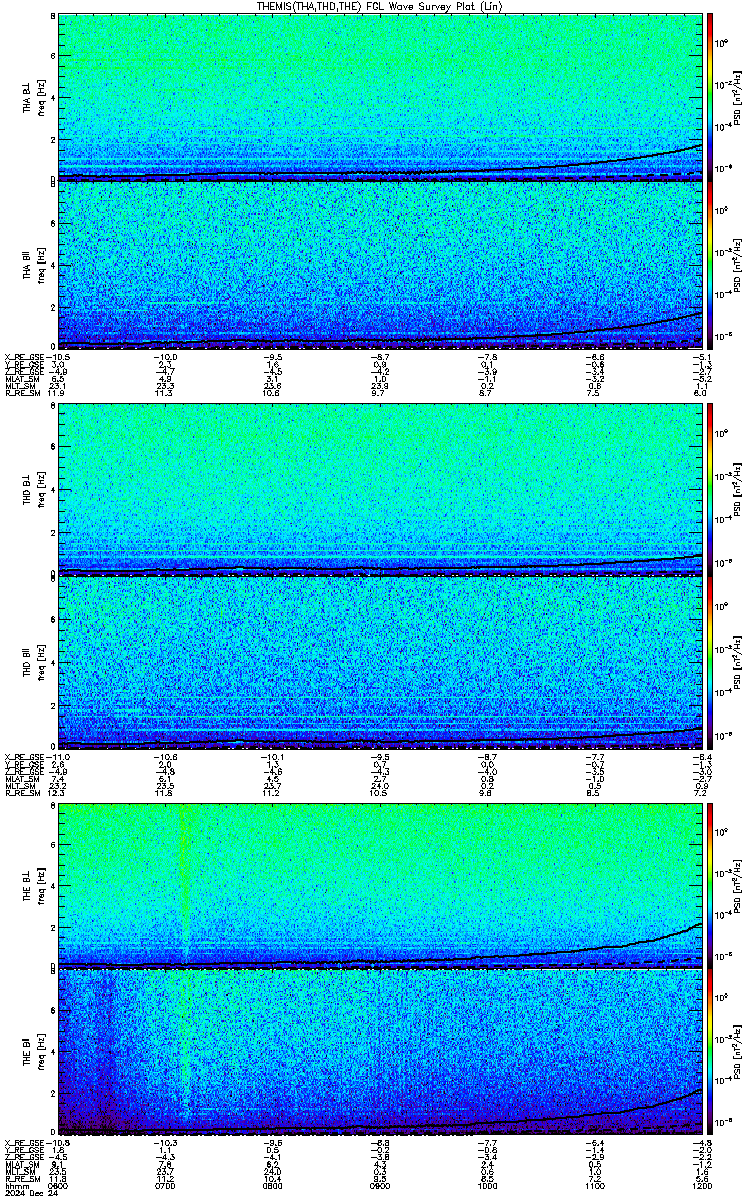Click the THA B-parallel color bar
Image resolution: width=750 pixels, height=1200 pixels.
click(x=710, y=264)
